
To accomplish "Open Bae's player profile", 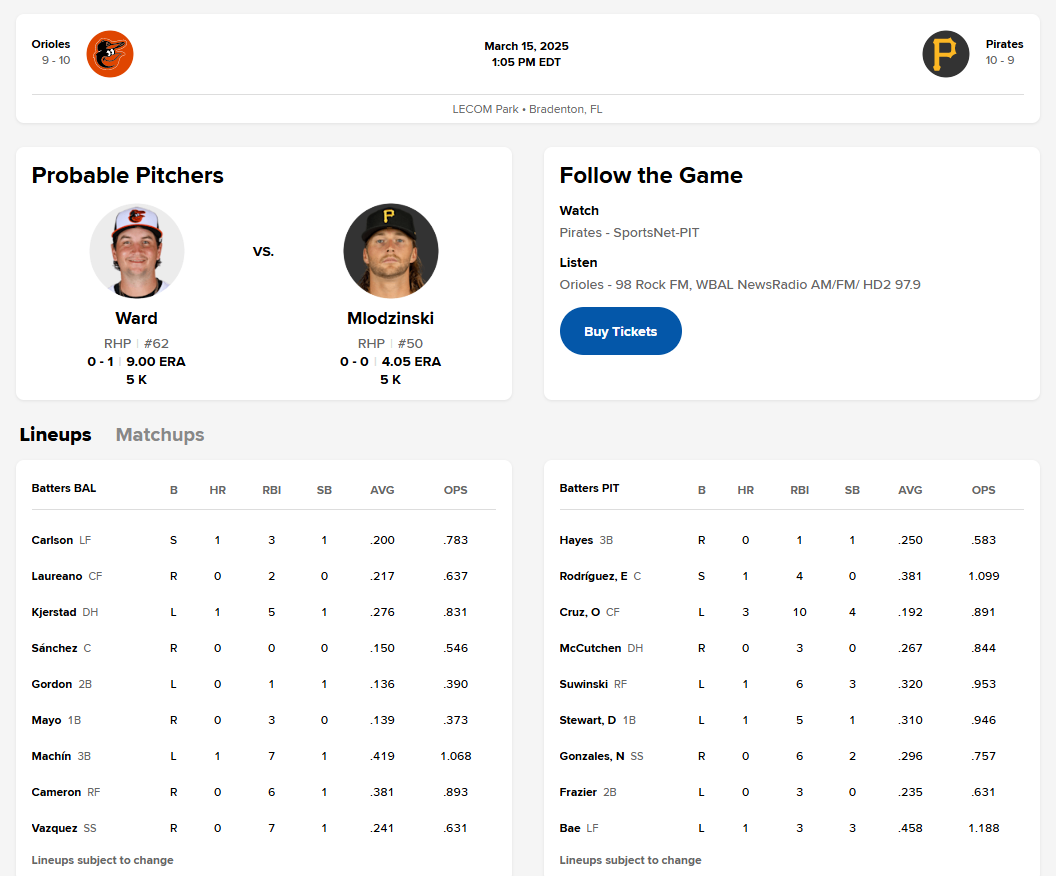I will (570, 828).
